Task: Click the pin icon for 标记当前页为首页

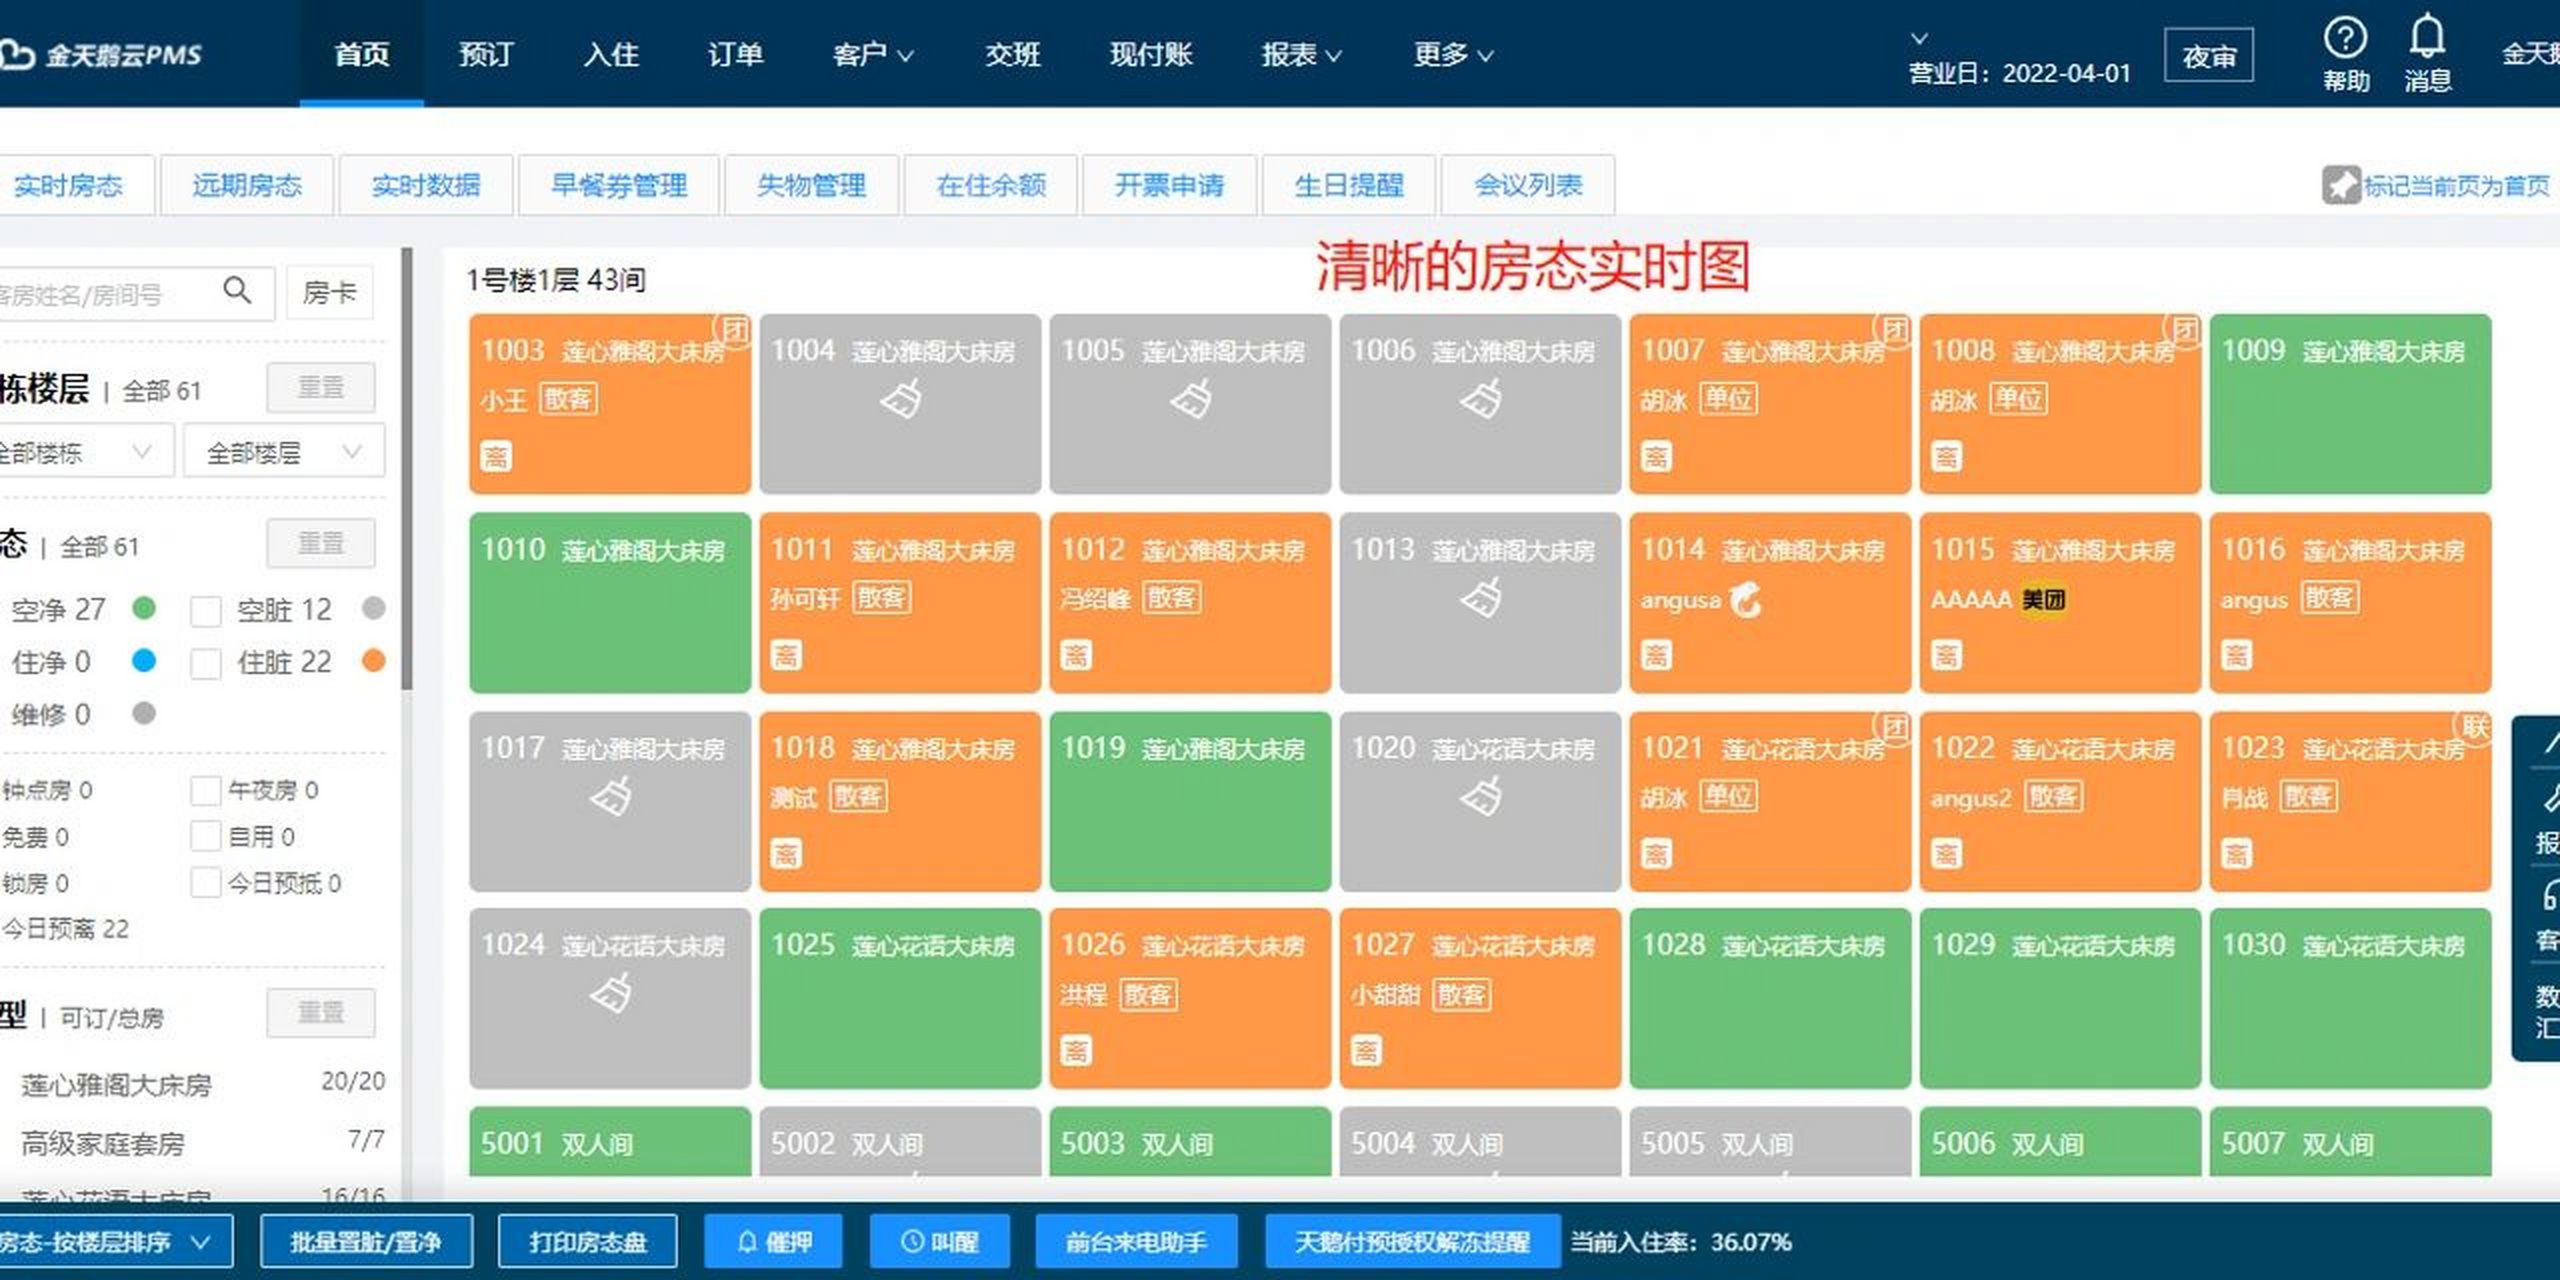Action: [2342, 187]
